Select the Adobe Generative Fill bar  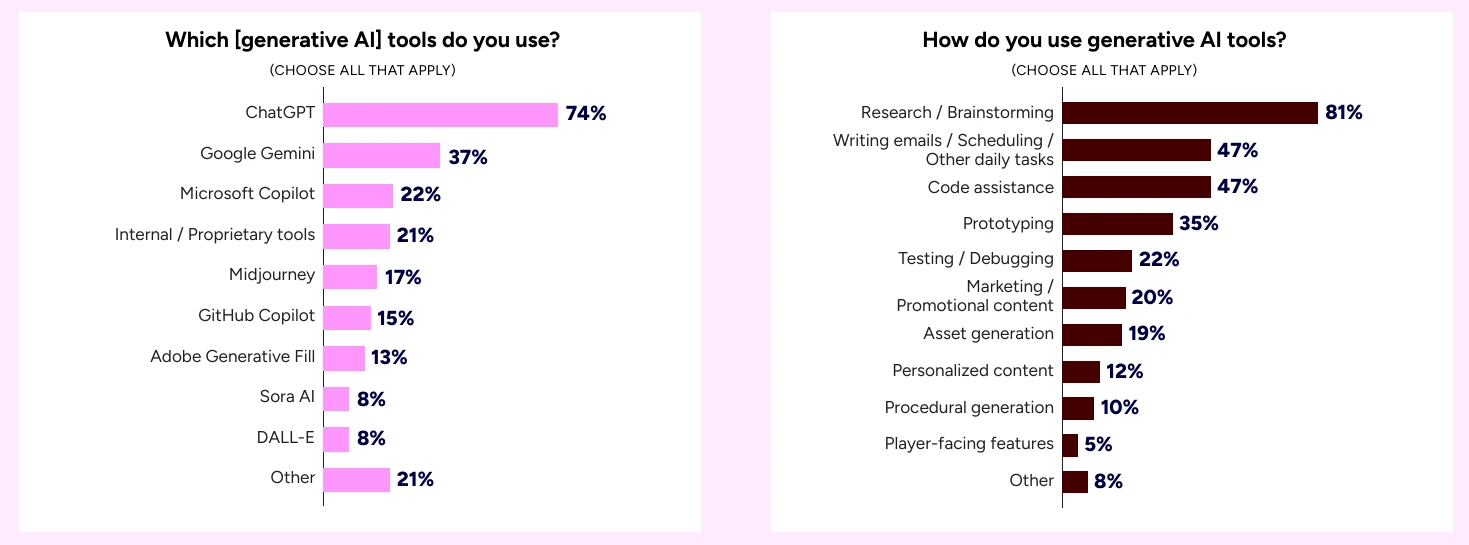[x=344, y=358]
